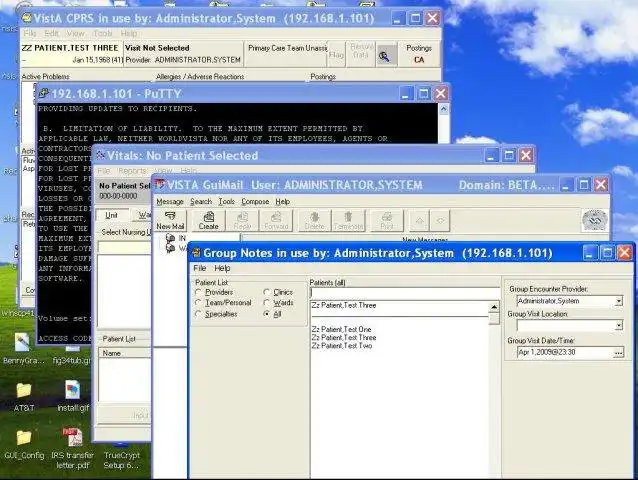The image size is (638, 480).
Task: Click the magnifier icon in CPRS header
Action: click(385, 56)
